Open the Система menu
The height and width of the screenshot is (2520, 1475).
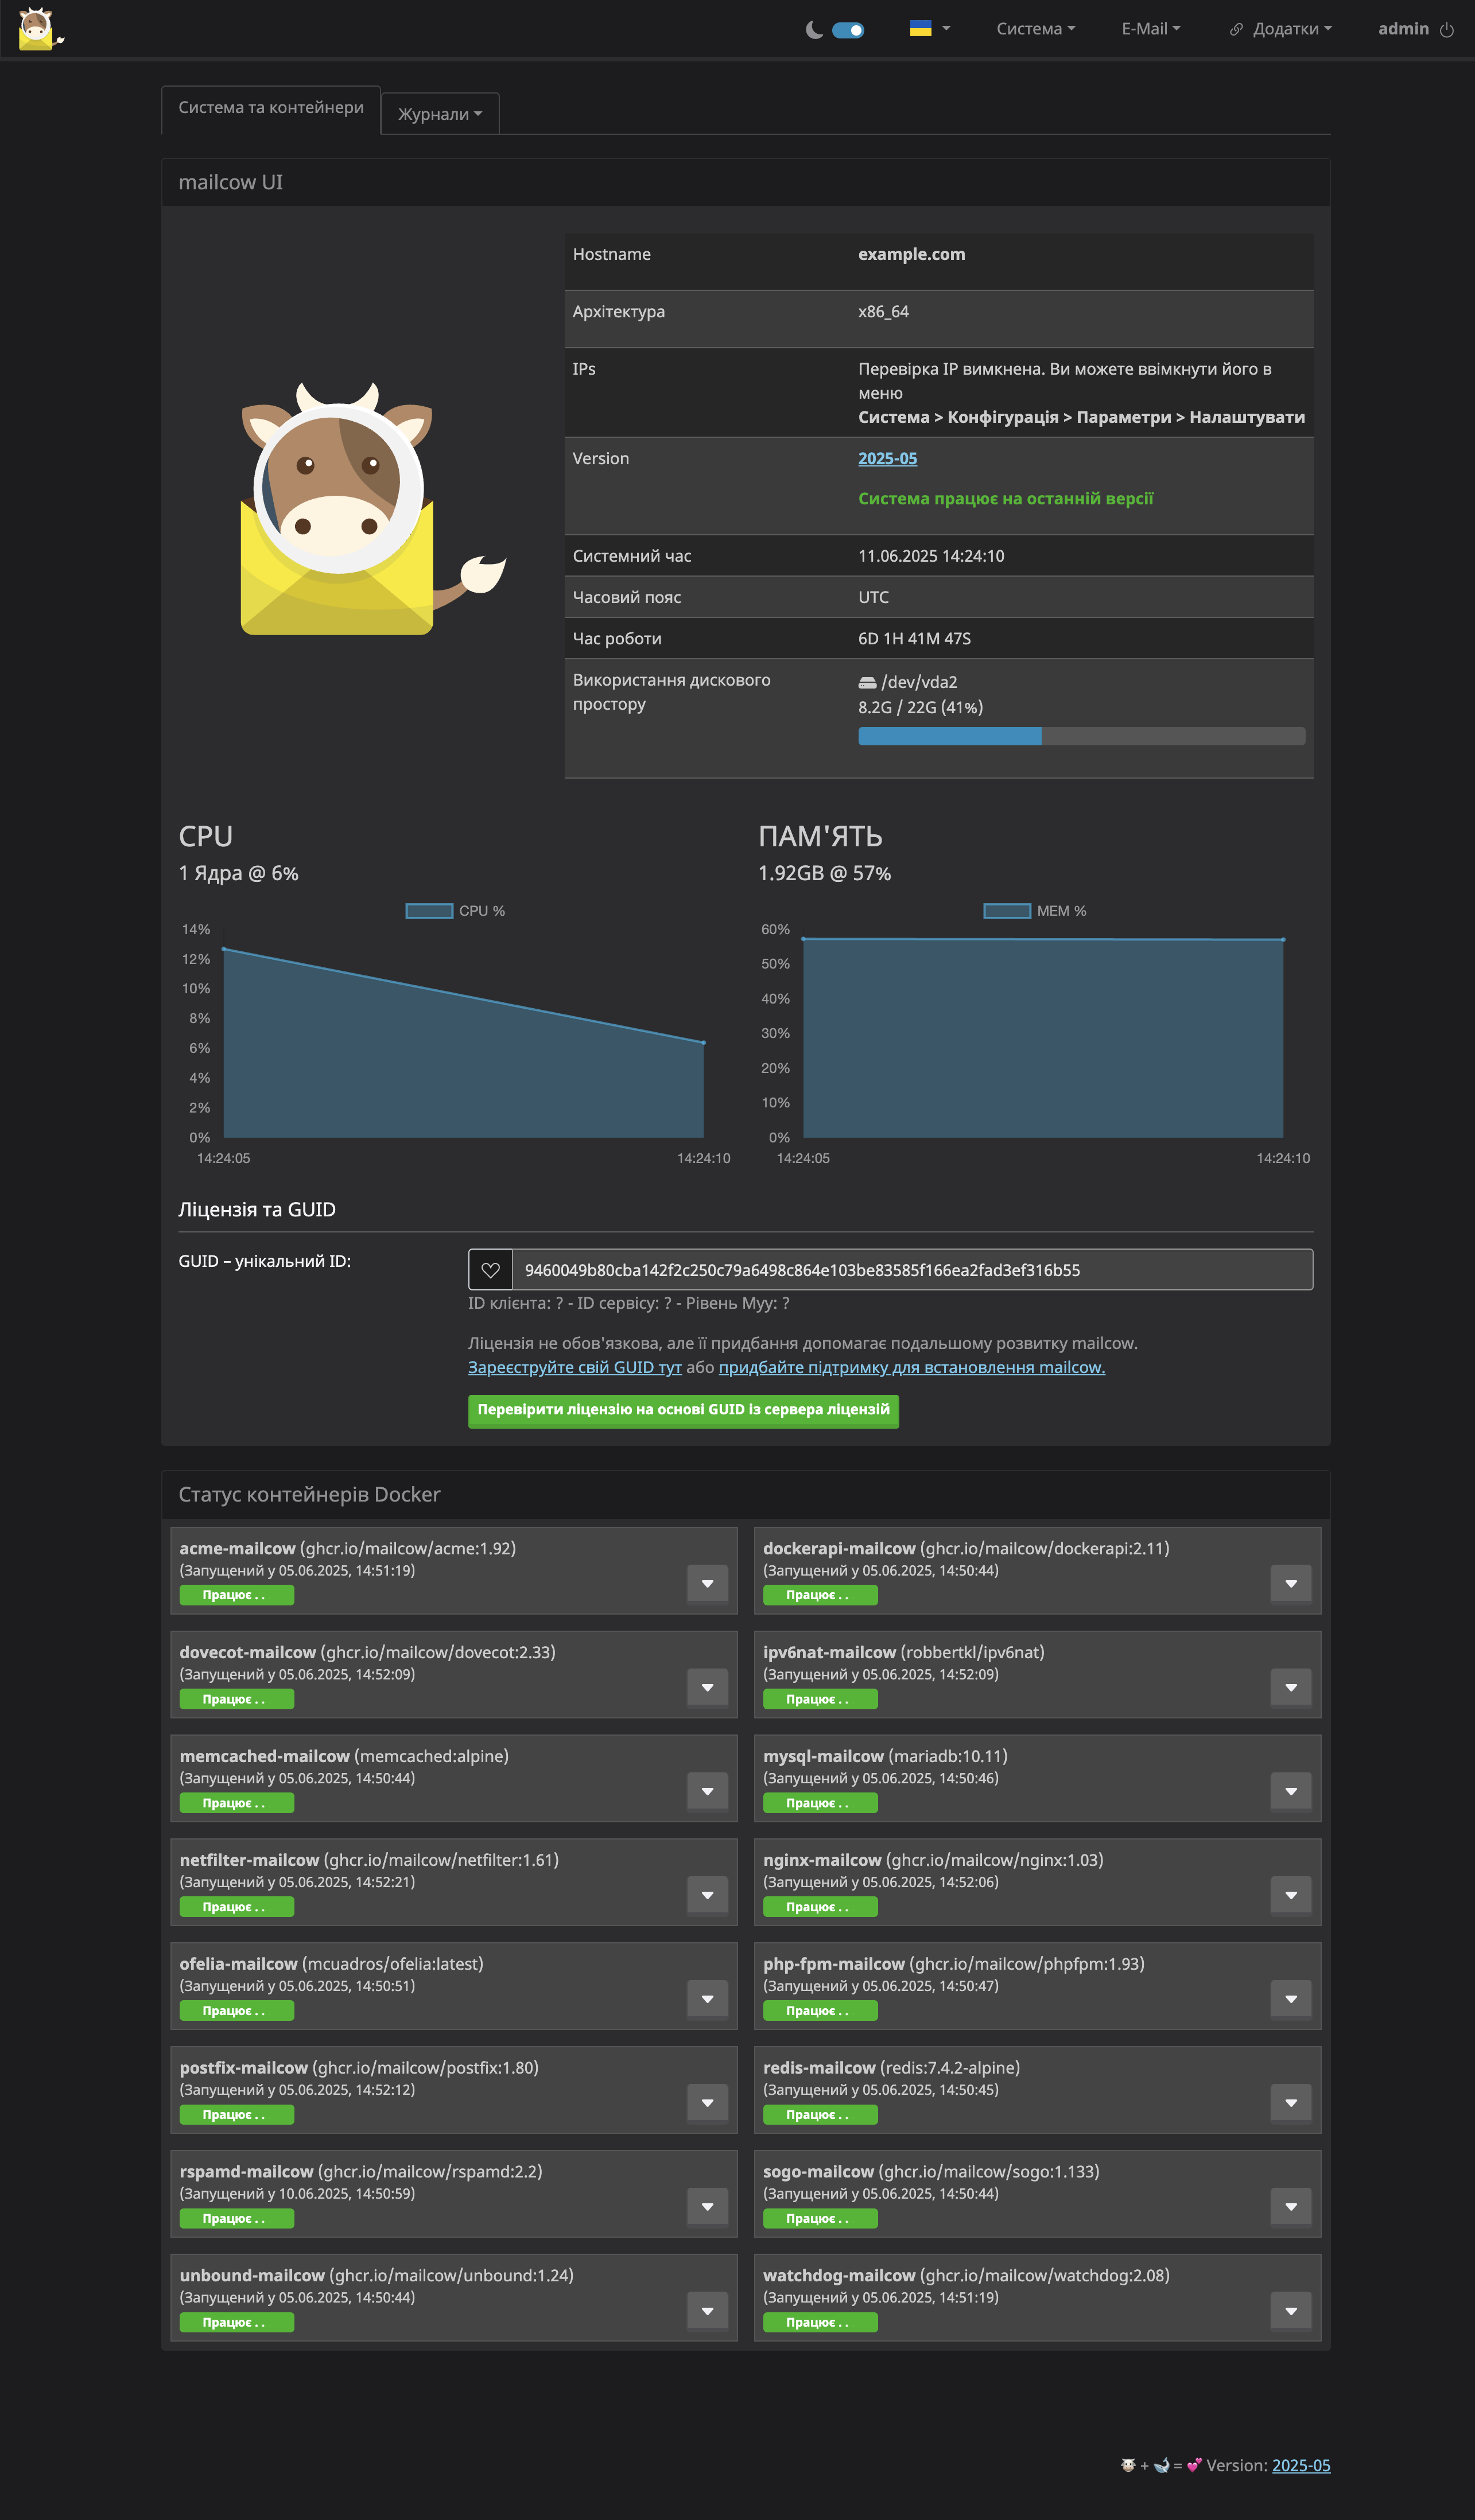[1035, 29]
